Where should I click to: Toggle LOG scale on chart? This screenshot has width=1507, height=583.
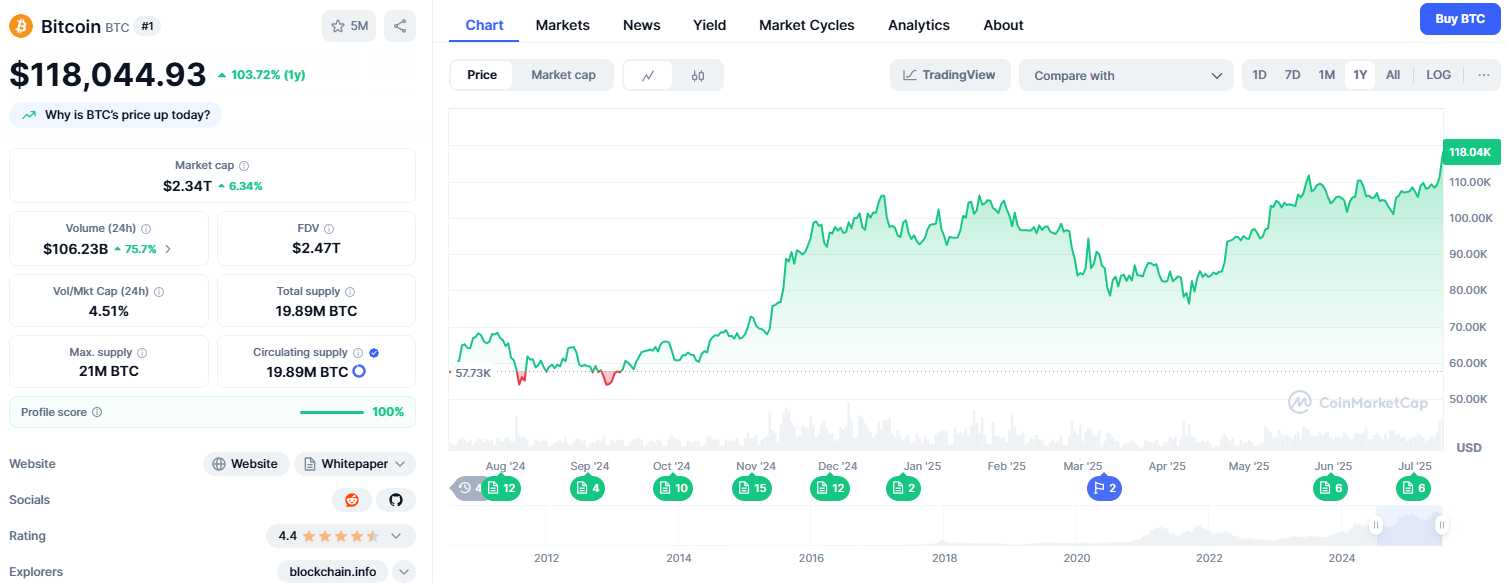click(1439, 75)
